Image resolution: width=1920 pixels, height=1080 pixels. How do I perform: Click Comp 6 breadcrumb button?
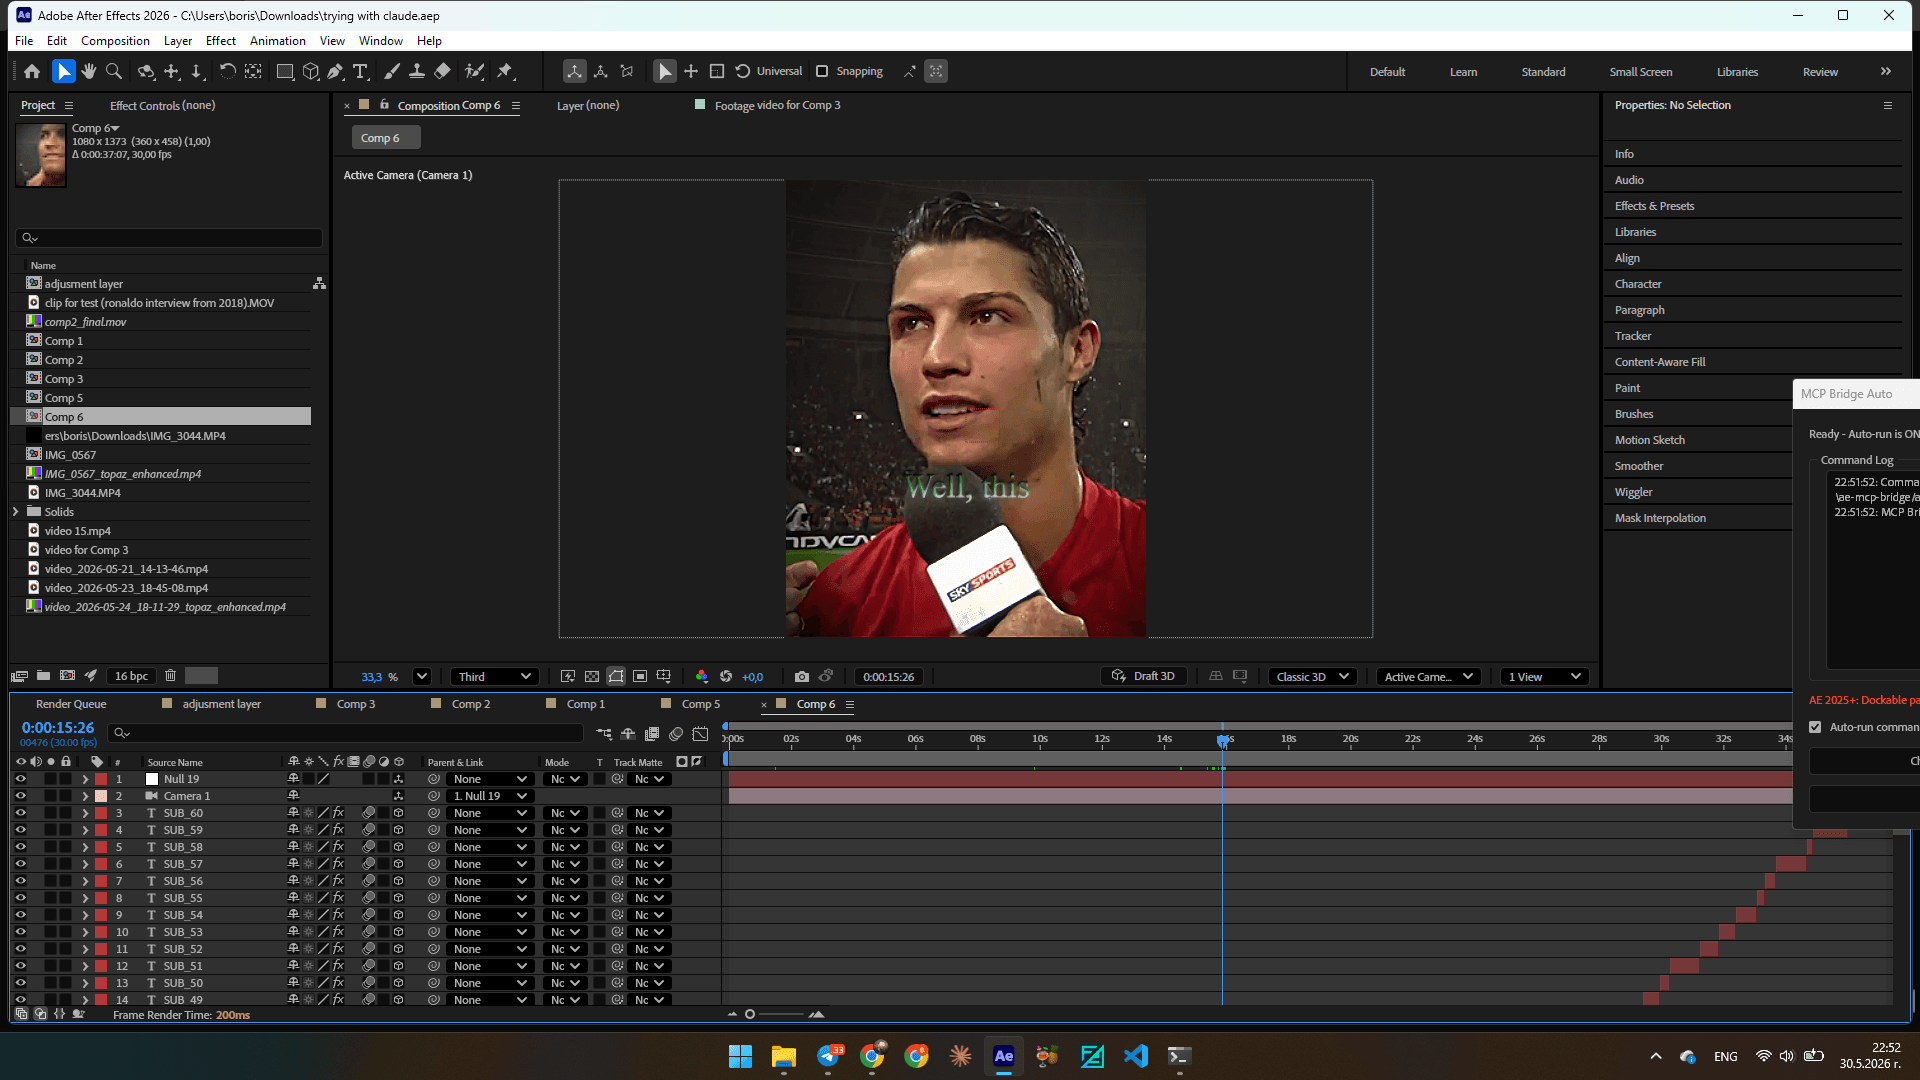385,138
